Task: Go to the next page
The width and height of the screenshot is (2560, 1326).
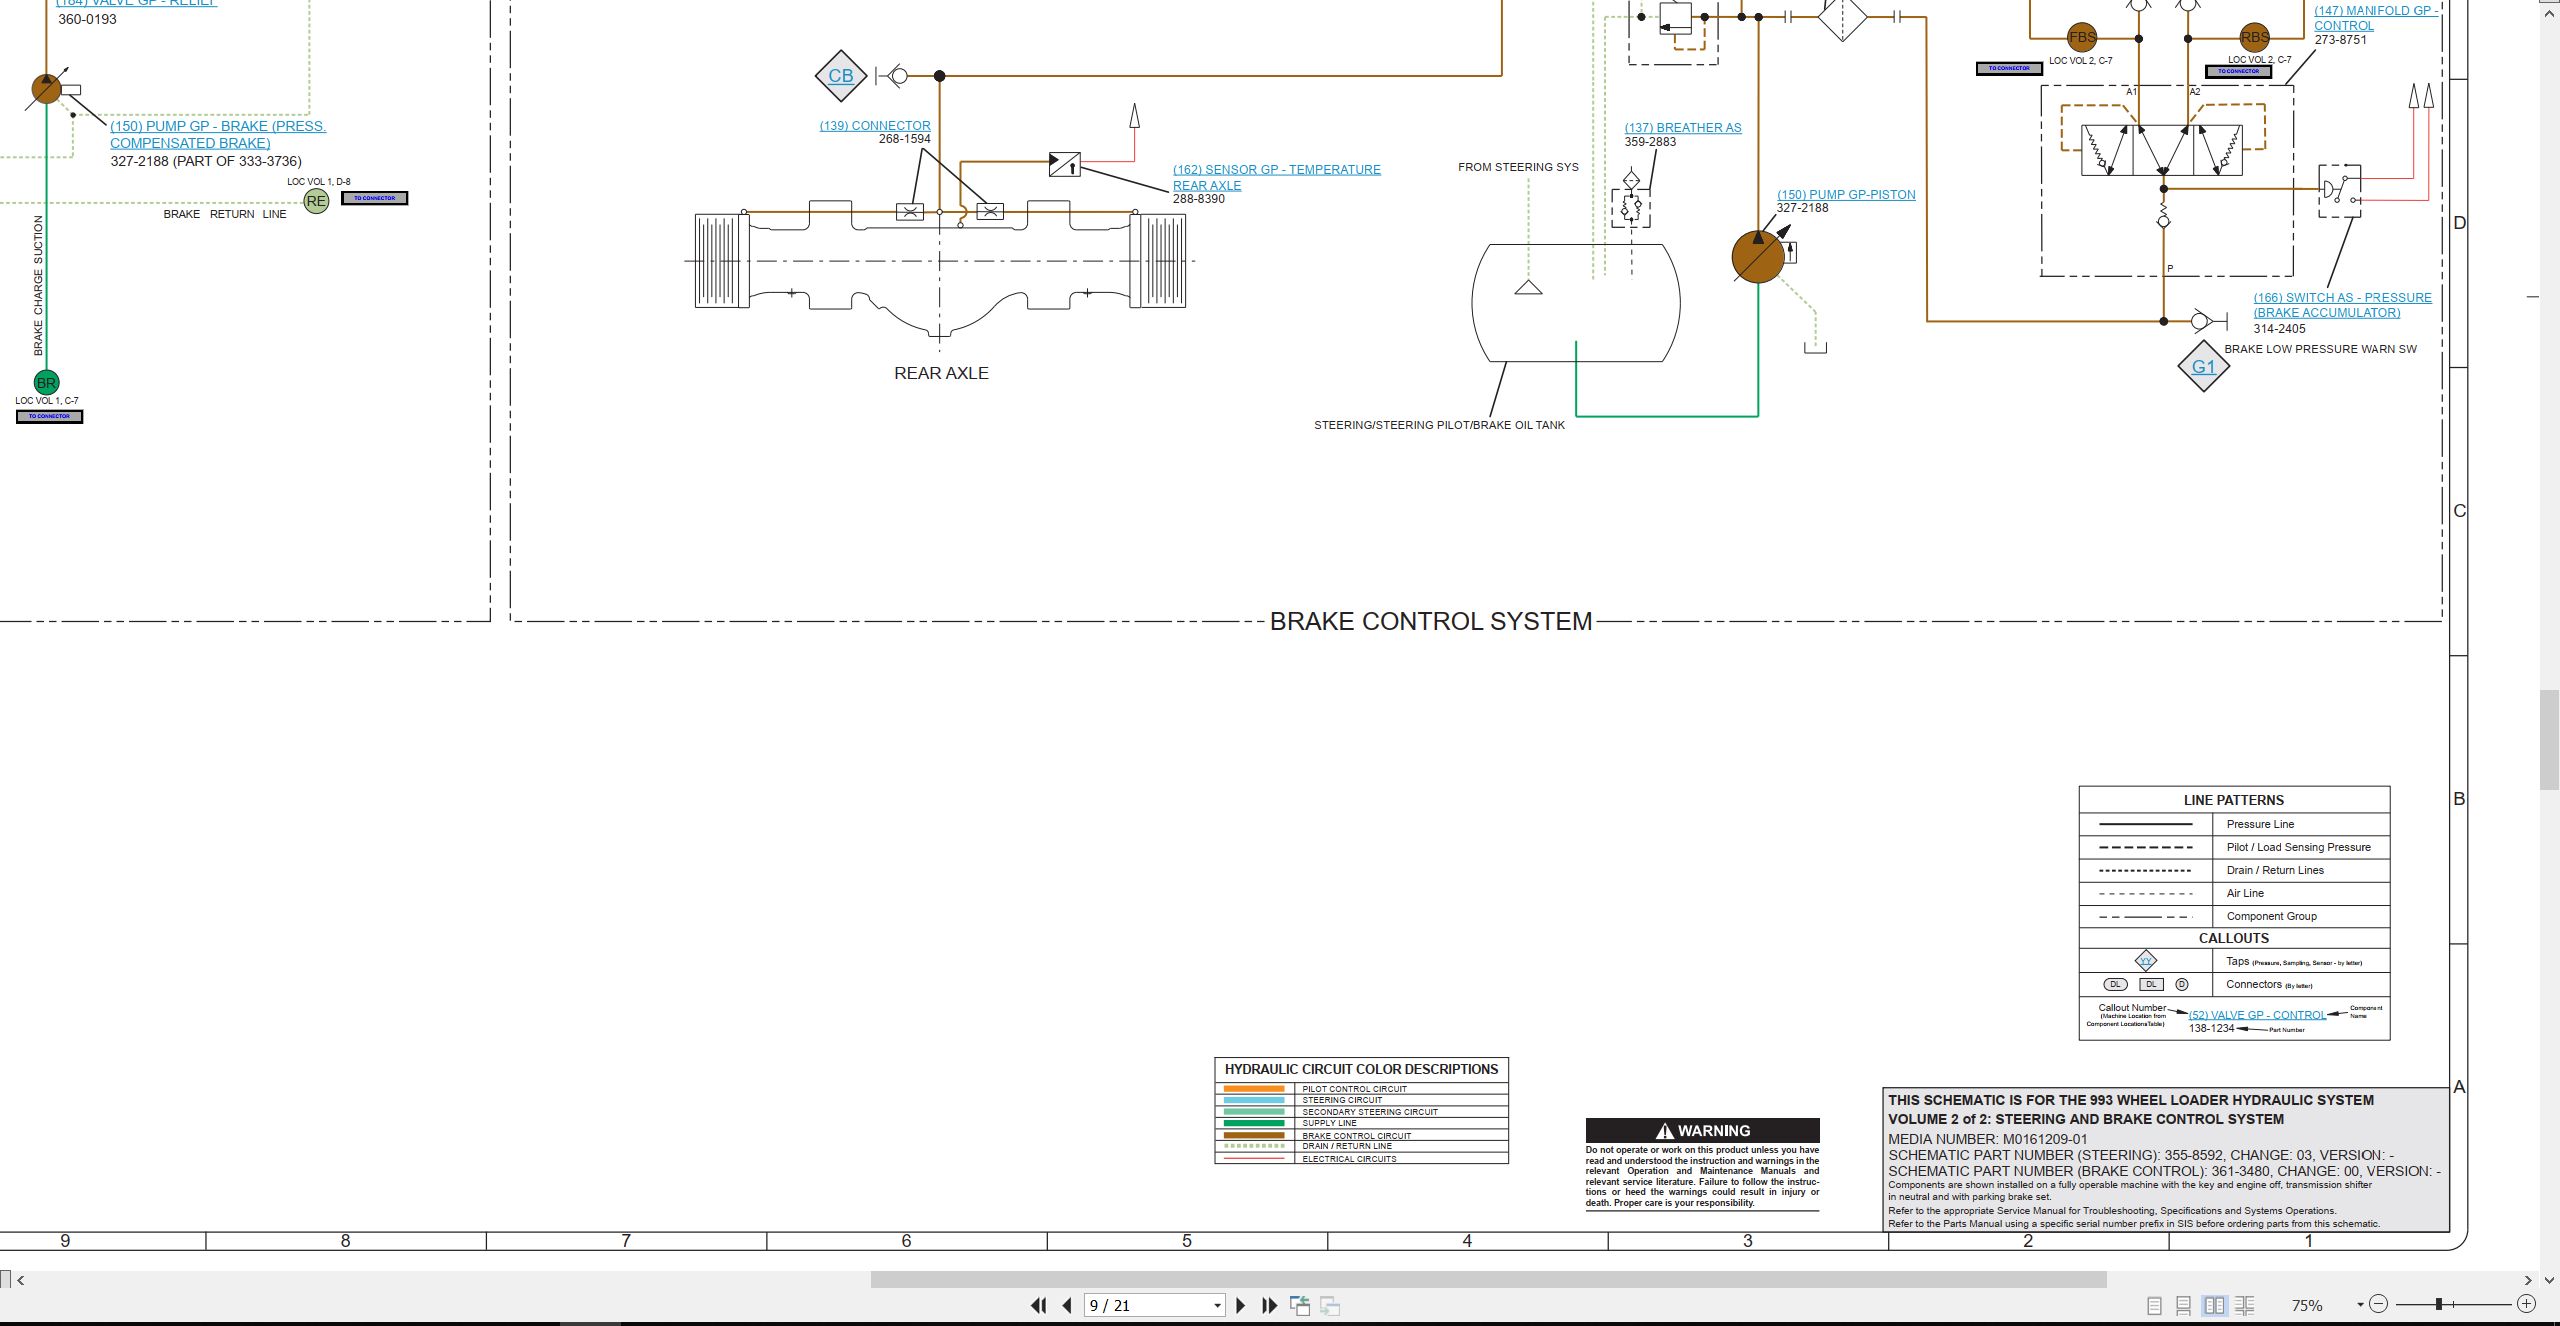Action: [x=1241, y=1305]
